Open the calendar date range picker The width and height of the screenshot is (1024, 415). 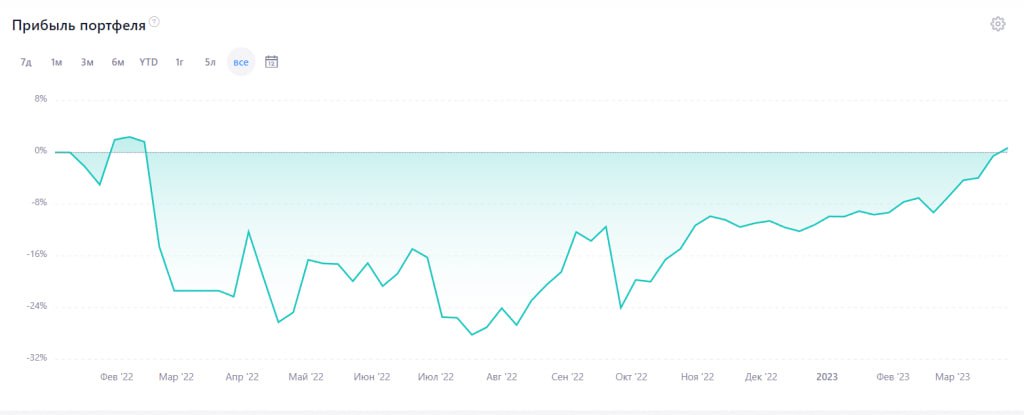click(x=272, y=62)
